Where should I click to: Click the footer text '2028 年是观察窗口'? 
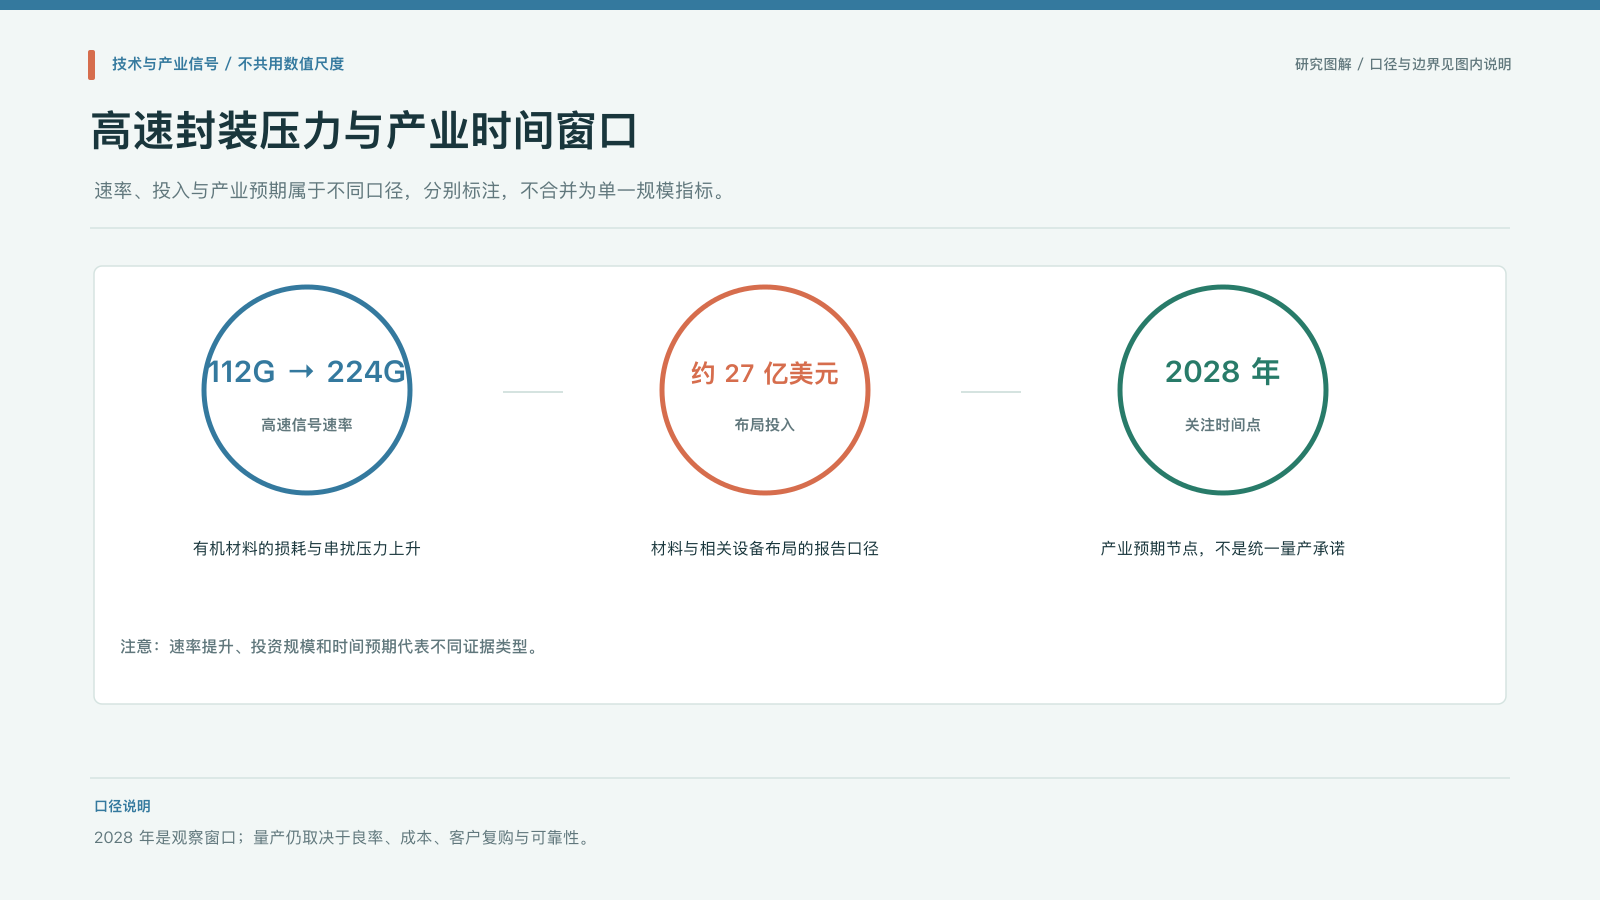[165, 838]
